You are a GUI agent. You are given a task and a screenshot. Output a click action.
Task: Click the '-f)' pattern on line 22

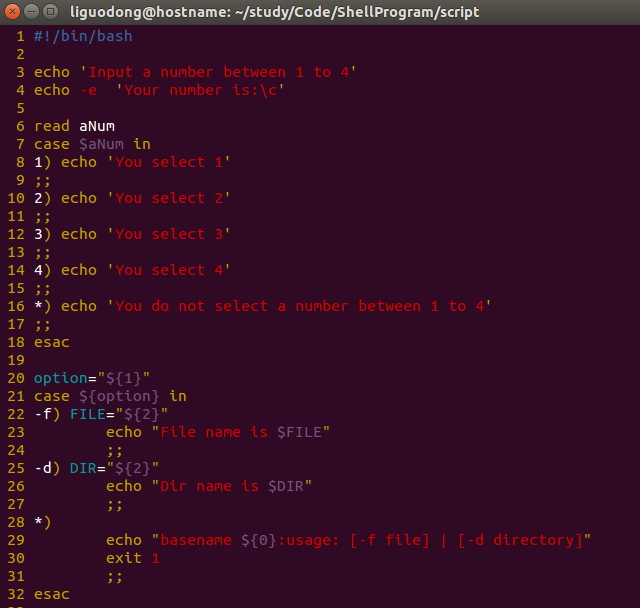[47, 414]
